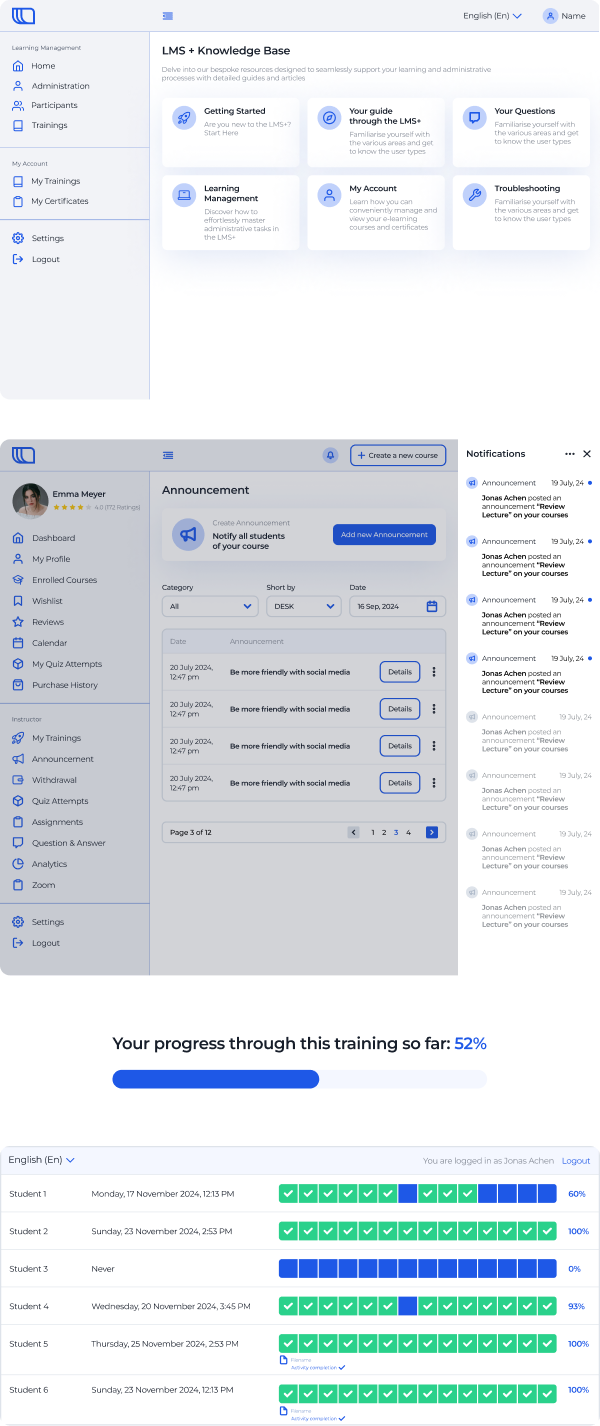
Task: Click the Create a new course button
Action: [398, 455]
